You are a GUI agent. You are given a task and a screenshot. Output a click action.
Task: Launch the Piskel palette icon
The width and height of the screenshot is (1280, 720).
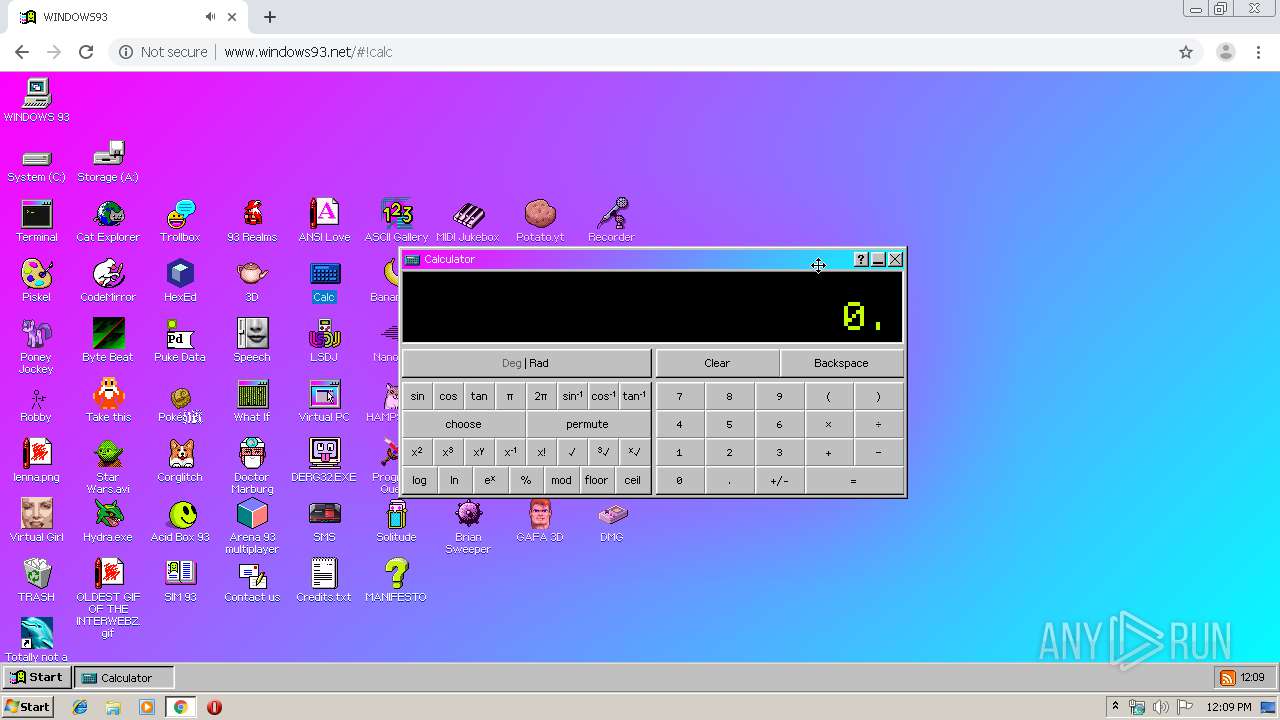pyautogui.click(x=36, y=280)
